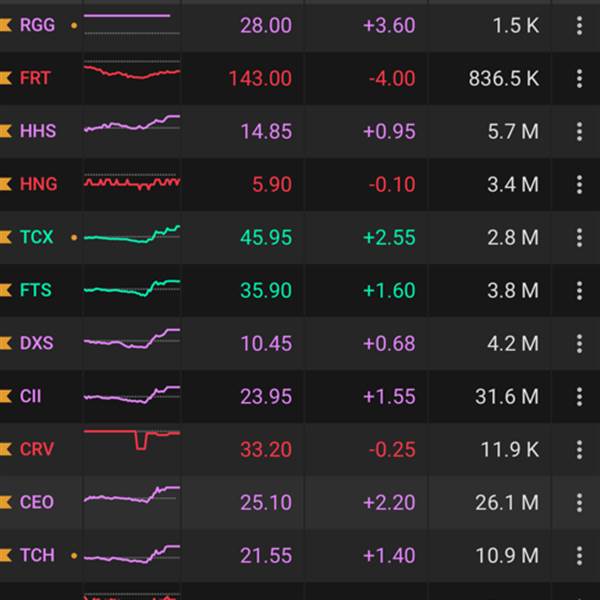Open the three-dot menu for TCH
Screen dimensions: 600x600
[x=579, y=555]
